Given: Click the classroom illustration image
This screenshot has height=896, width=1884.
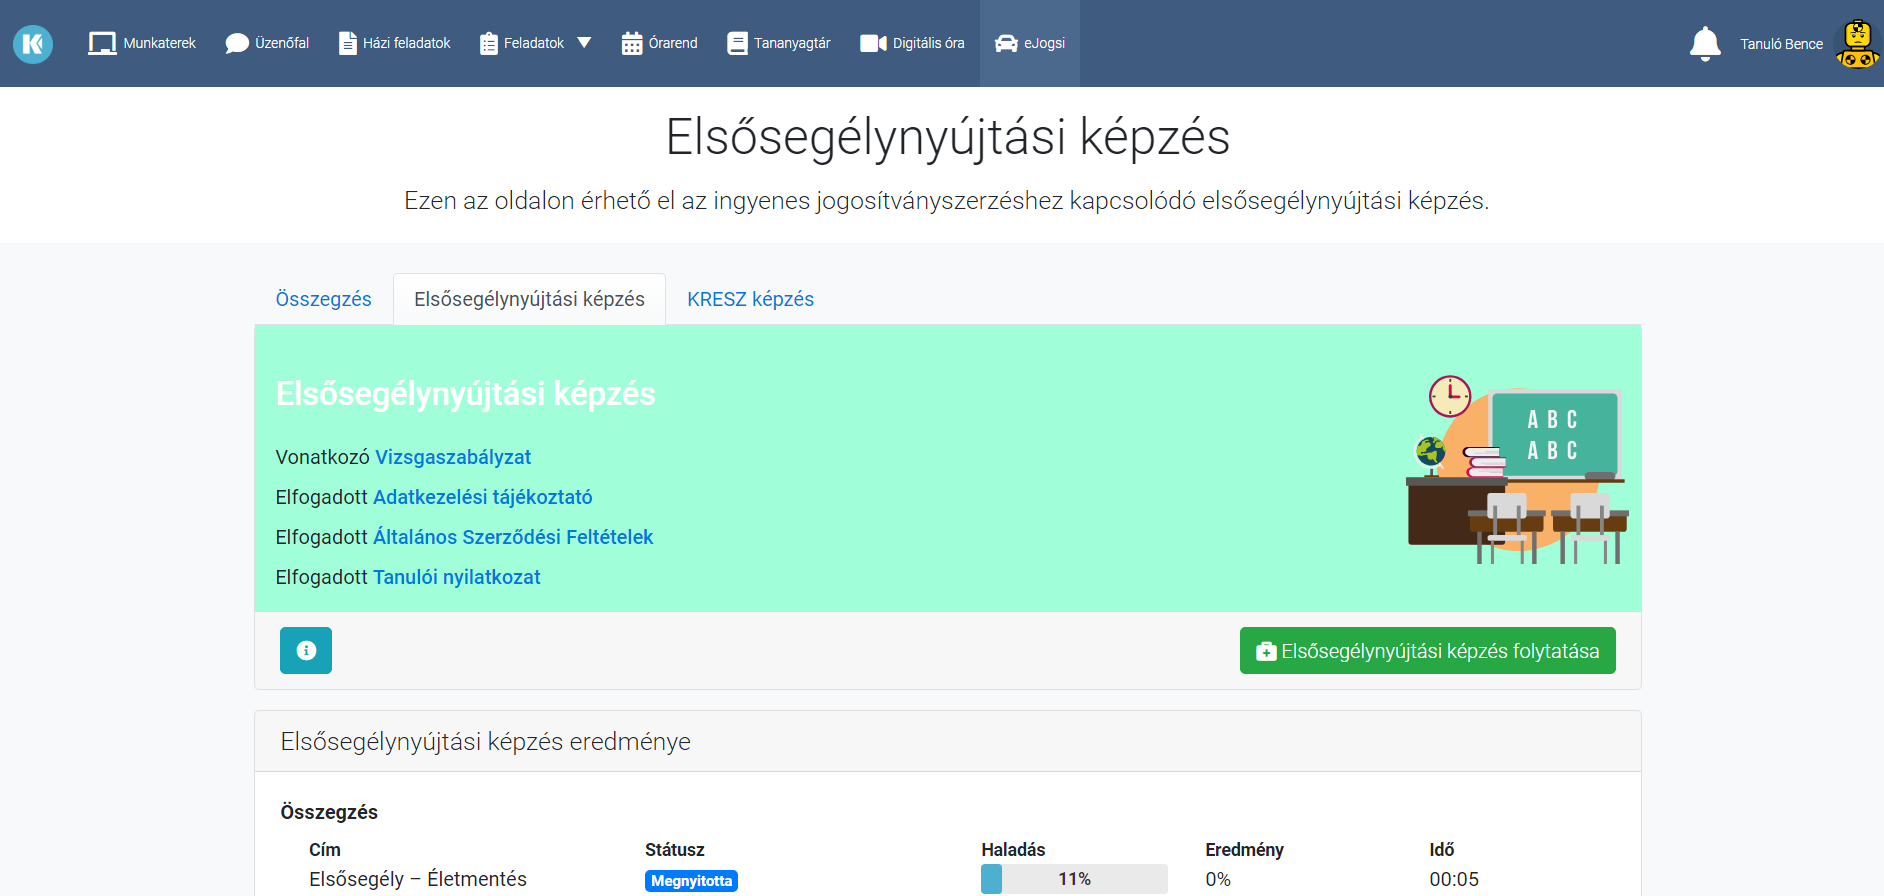Looking at the screenshot, I should [1518, 469].
